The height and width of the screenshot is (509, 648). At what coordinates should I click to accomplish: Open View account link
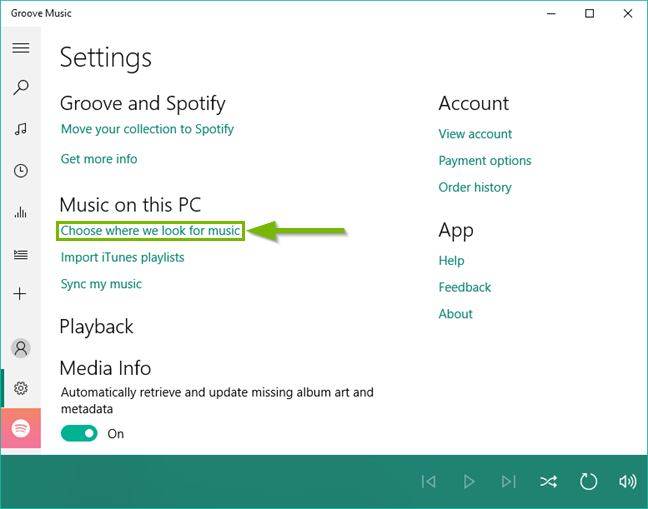click(475, 134)
